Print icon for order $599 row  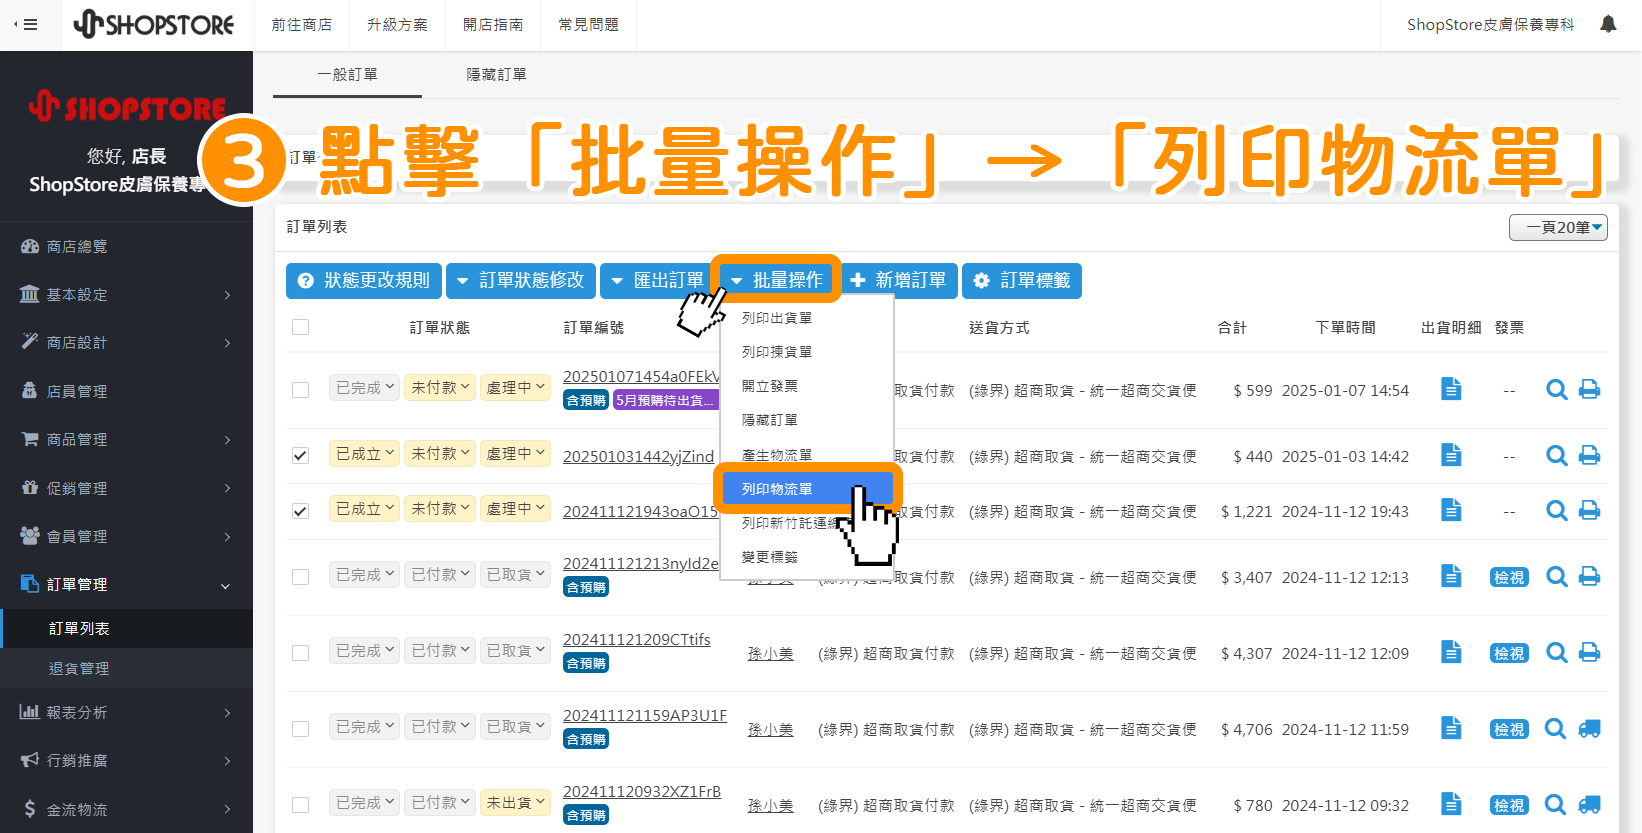[1589, 389]
